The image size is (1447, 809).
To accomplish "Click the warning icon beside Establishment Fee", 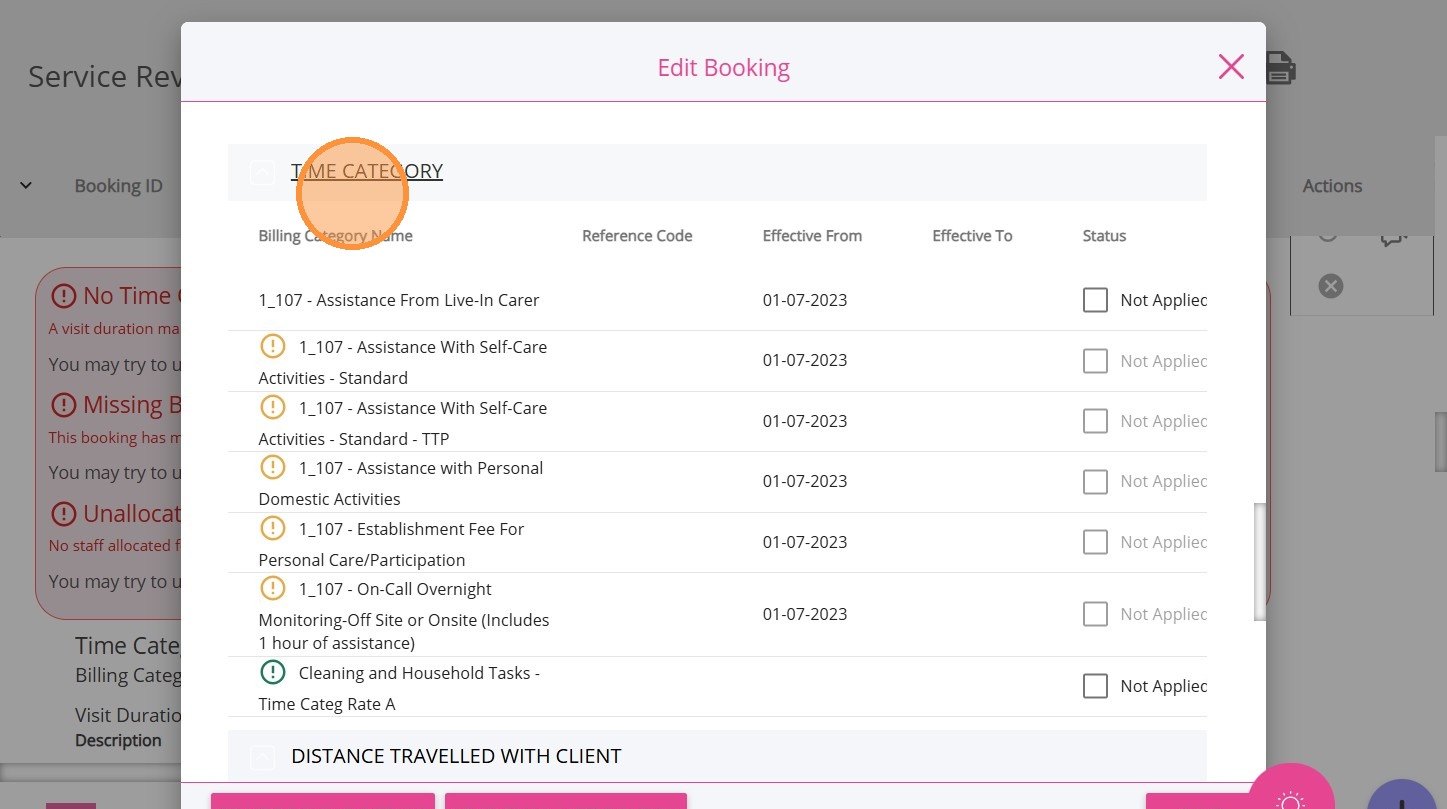I will point(272,528).
